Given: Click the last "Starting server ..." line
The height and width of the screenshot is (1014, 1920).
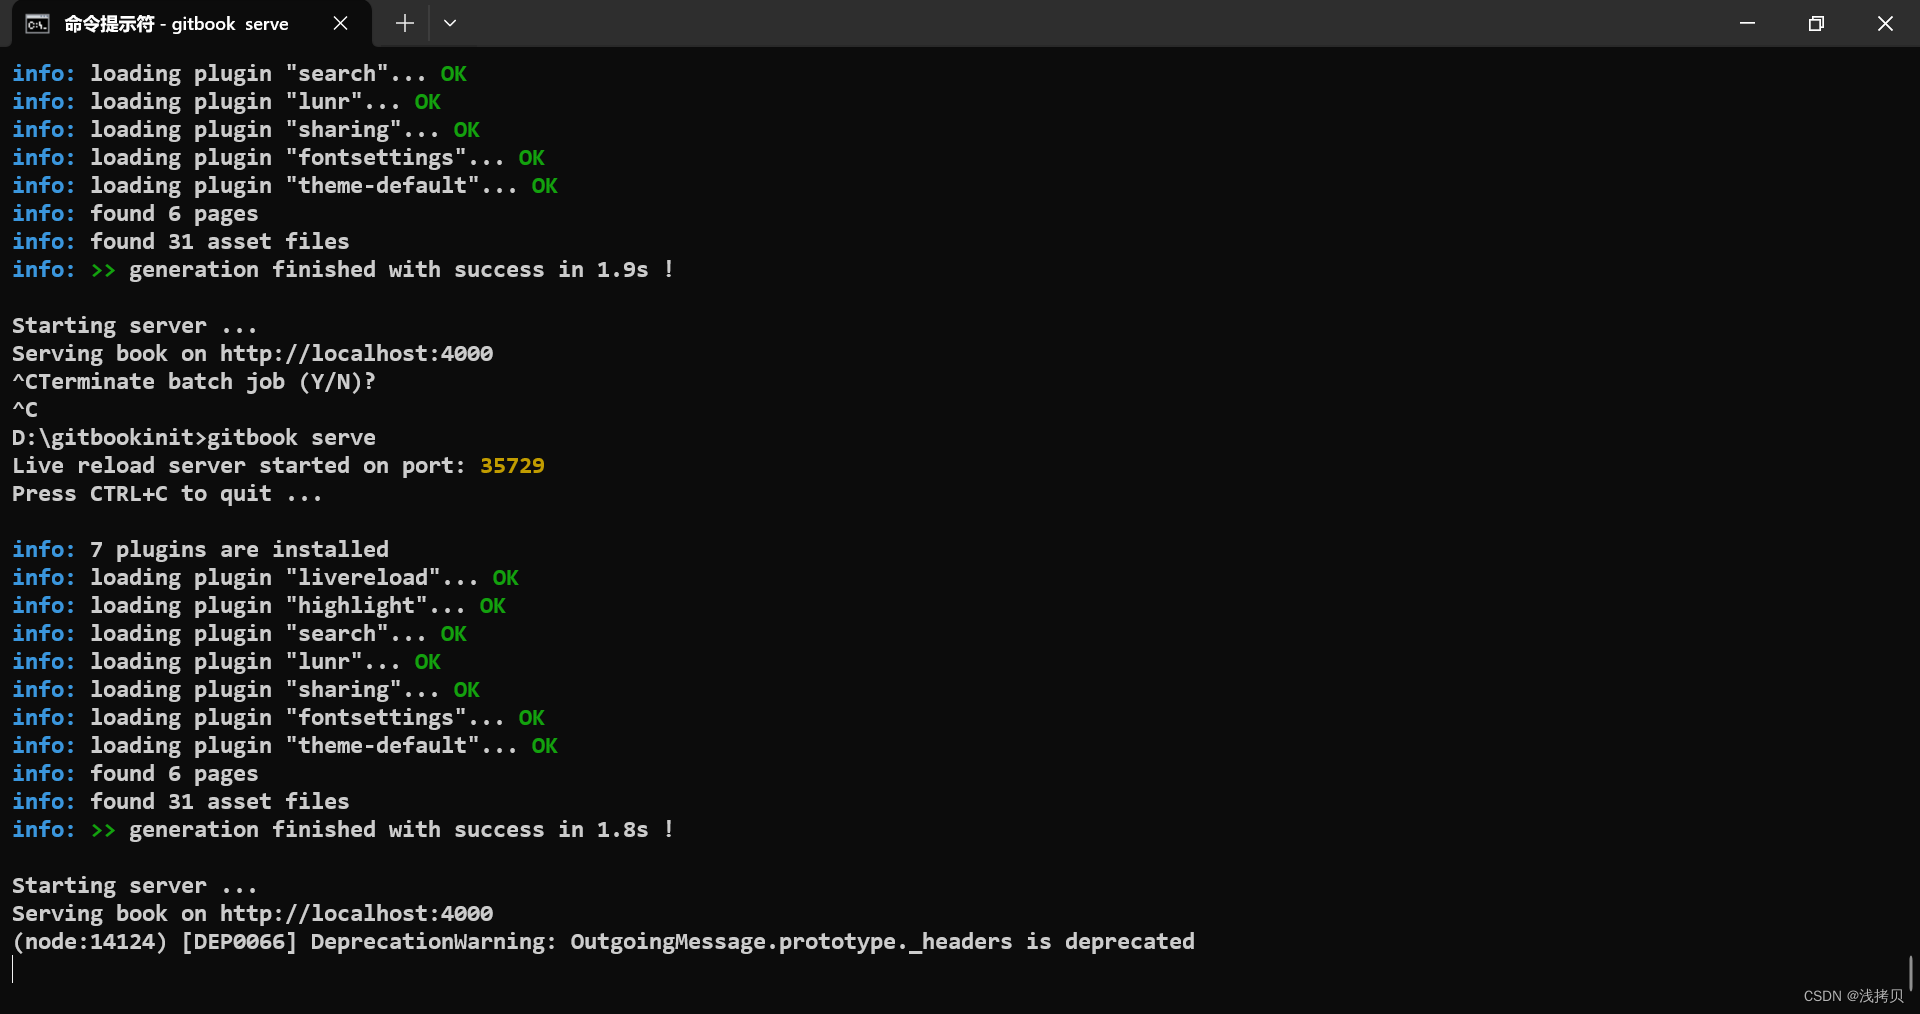Looking at the screenshot, I should (x=134, y=886).
